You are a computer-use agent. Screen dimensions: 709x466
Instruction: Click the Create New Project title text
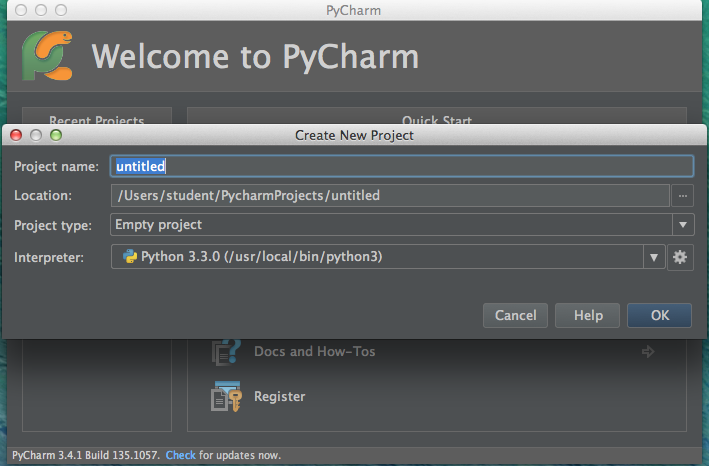click(354, 135)
